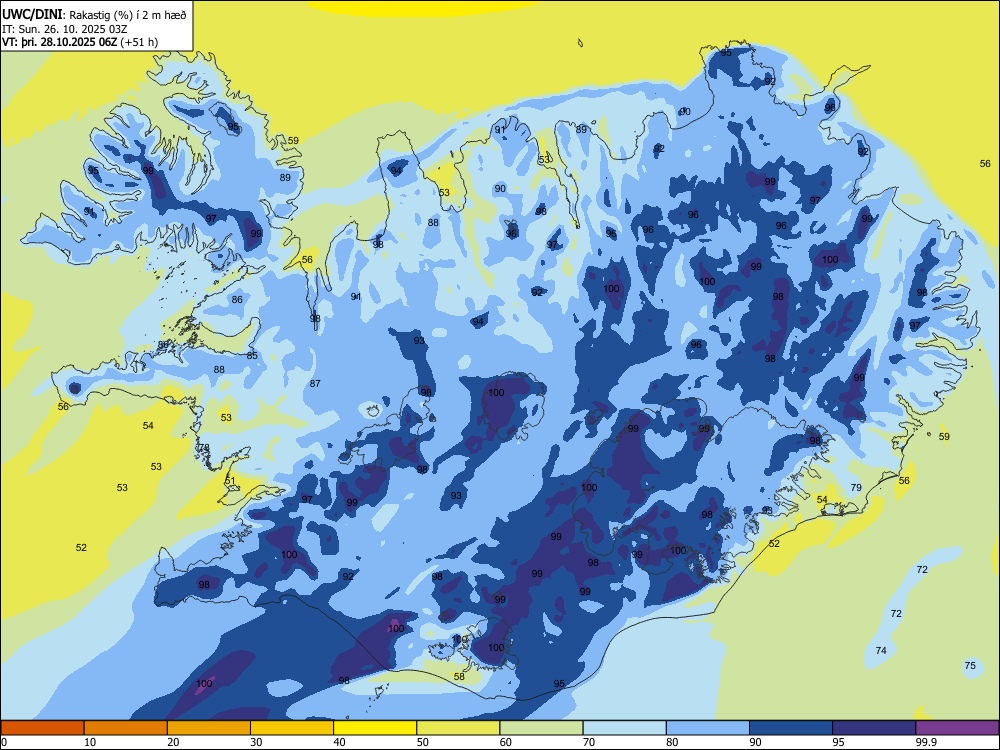Click the 30–40 gold legend swatch
Image resolution: width=1000 pixels, height=750 pixels.
click(292, 728)
